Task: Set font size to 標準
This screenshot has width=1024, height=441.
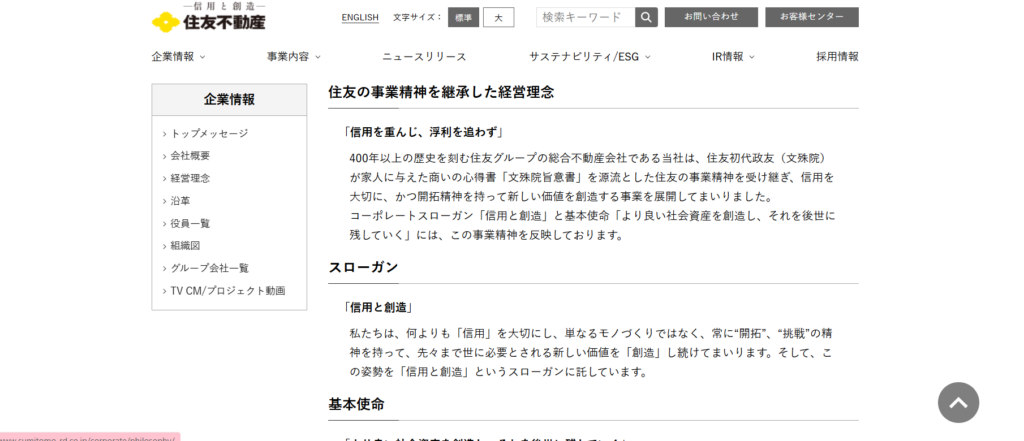Action: [463, 18]
